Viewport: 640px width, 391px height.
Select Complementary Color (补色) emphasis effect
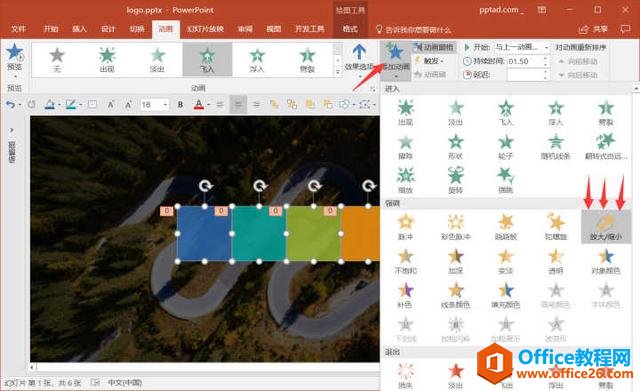click(405, 295)
